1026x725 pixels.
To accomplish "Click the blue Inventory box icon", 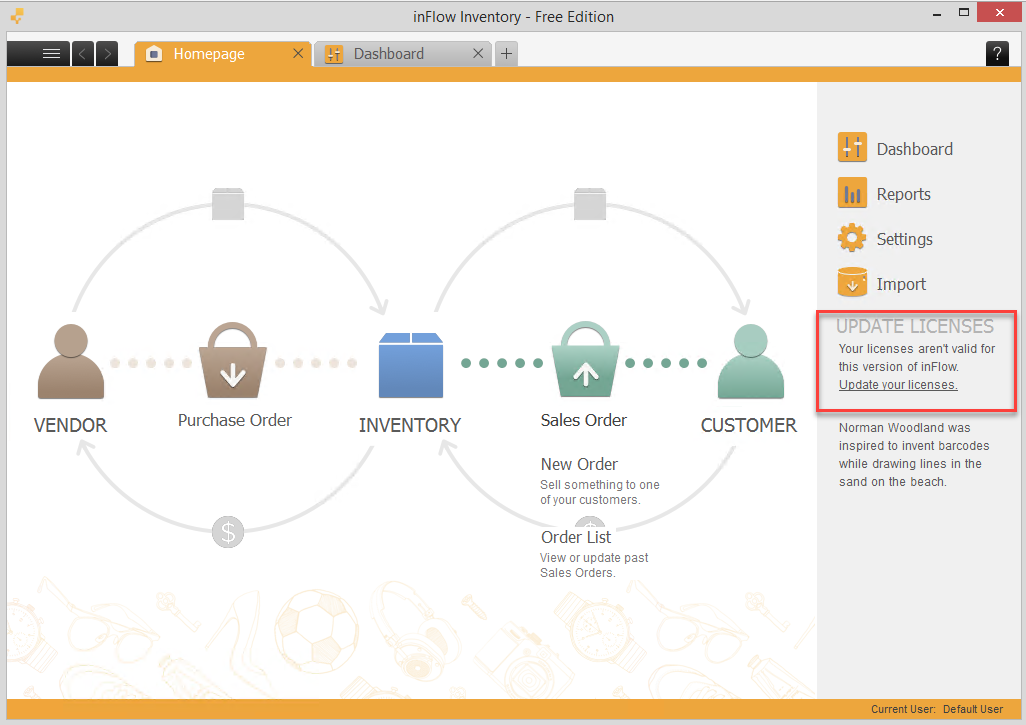I will tap(411, 365).
